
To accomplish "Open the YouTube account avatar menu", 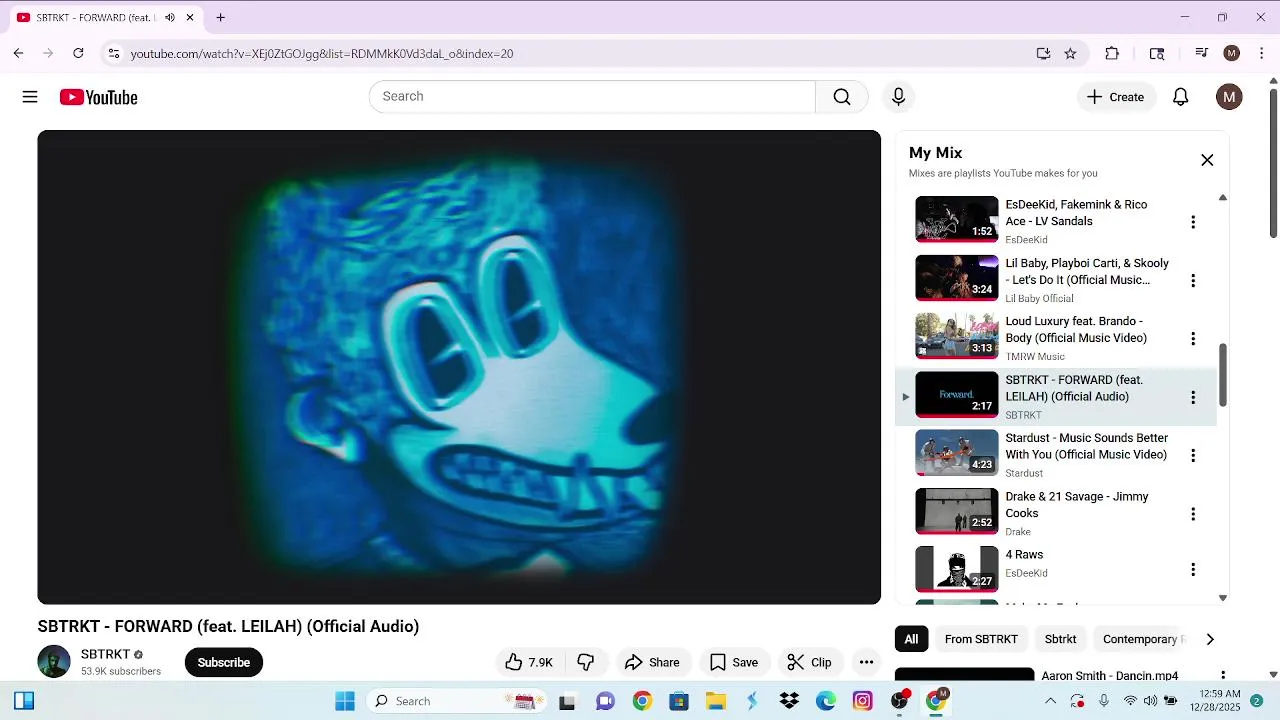I will click(x=1229, y=97).
